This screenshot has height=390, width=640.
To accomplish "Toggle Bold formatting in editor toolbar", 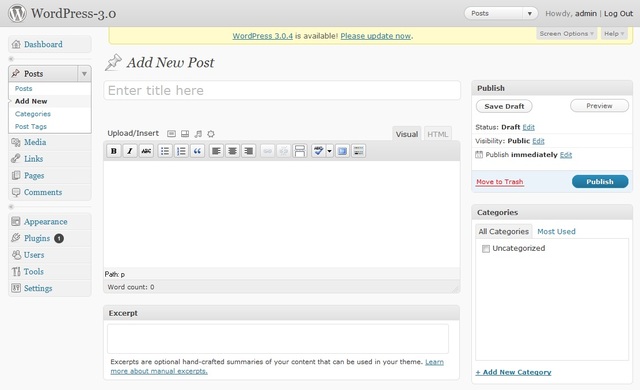I will tap(114, 151).
